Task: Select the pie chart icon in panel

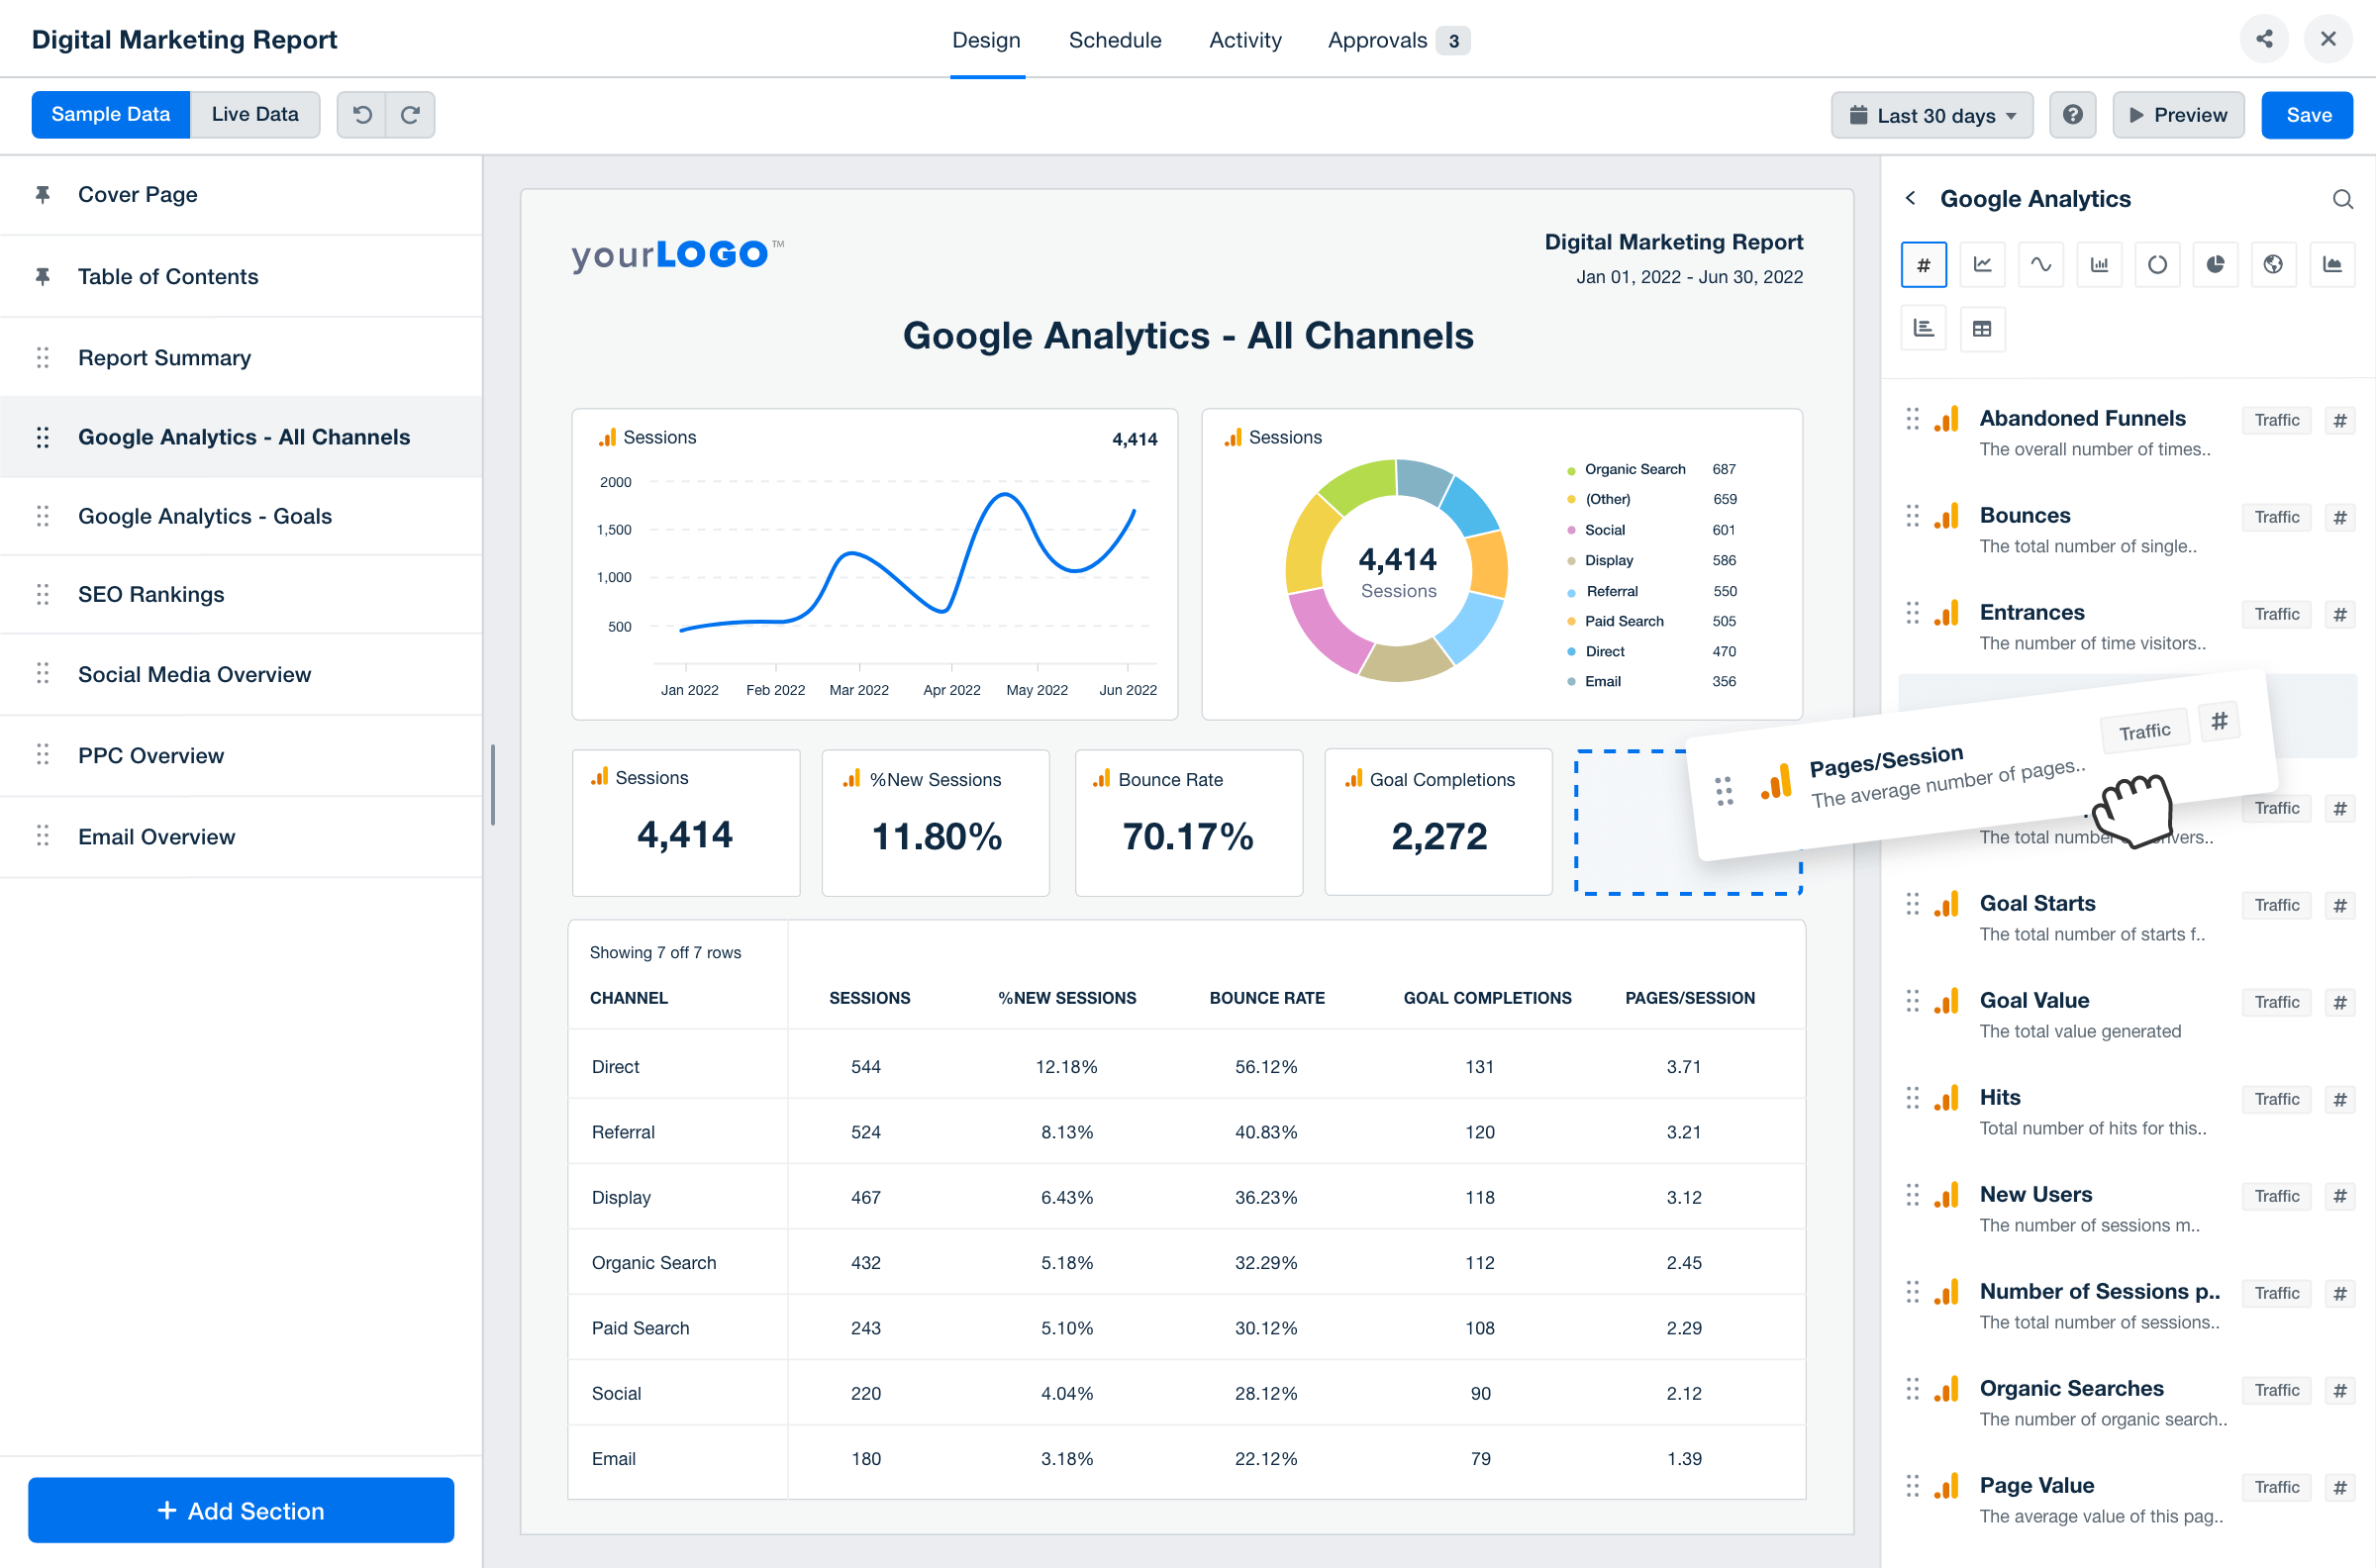Action: [x=2214, y=266]
